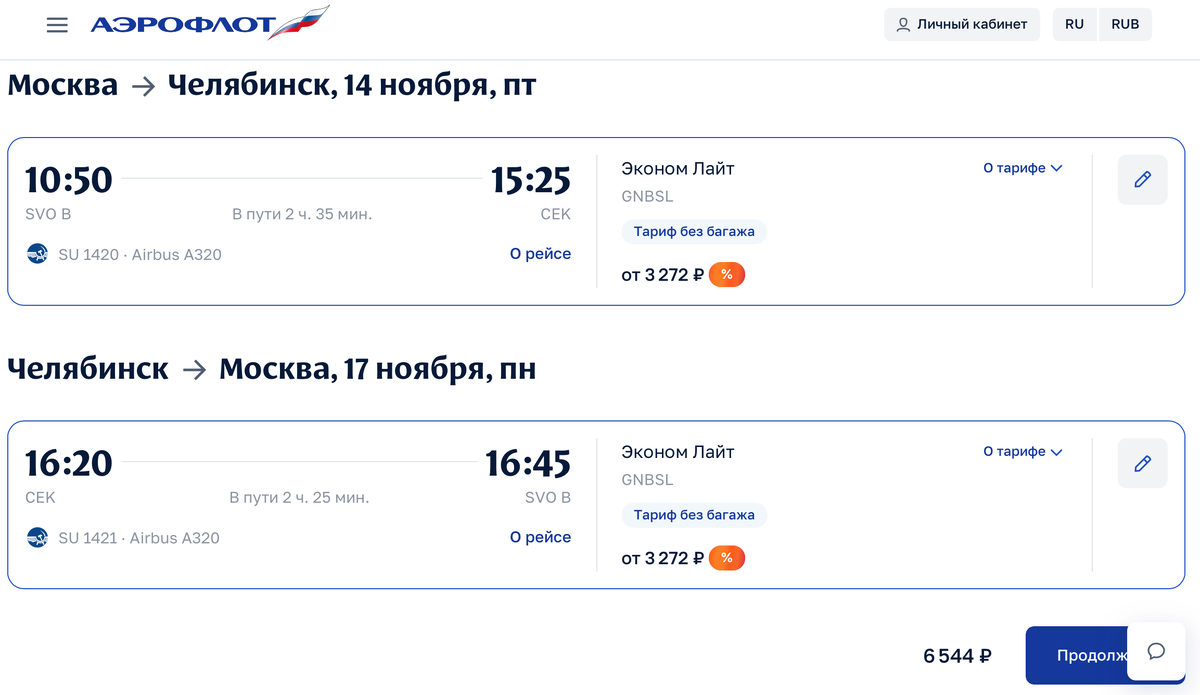Edit the Moscow to Chelyabinsk flight selection
This screenshot has width=1200, height=695.
point(1142,179)
